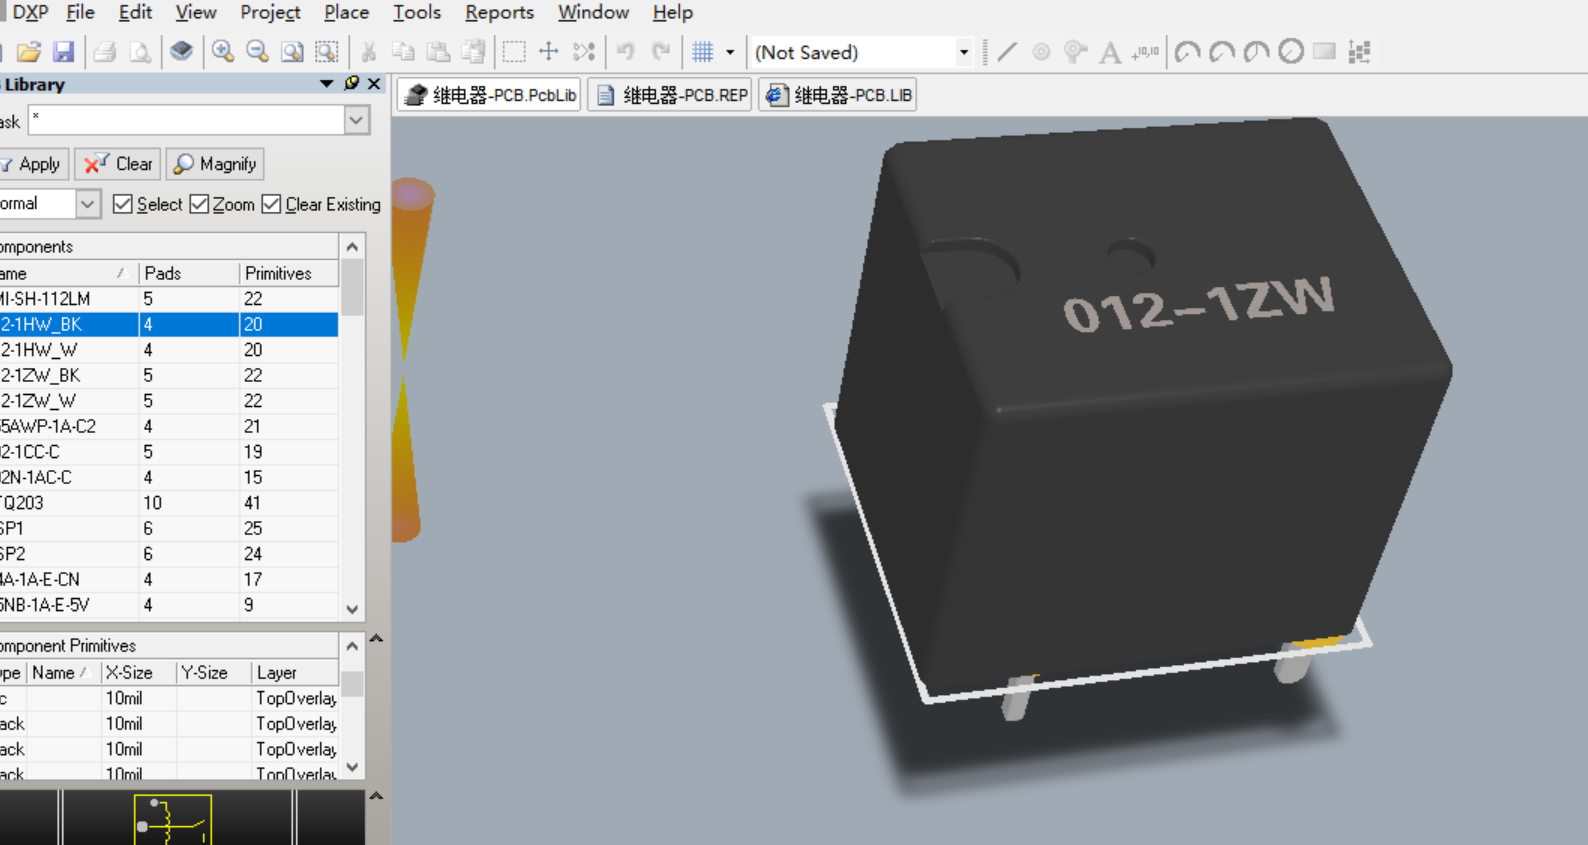1588x845 pixels.
Task: Select the Place String 'A' tool
Action: tap(1110, 52)
